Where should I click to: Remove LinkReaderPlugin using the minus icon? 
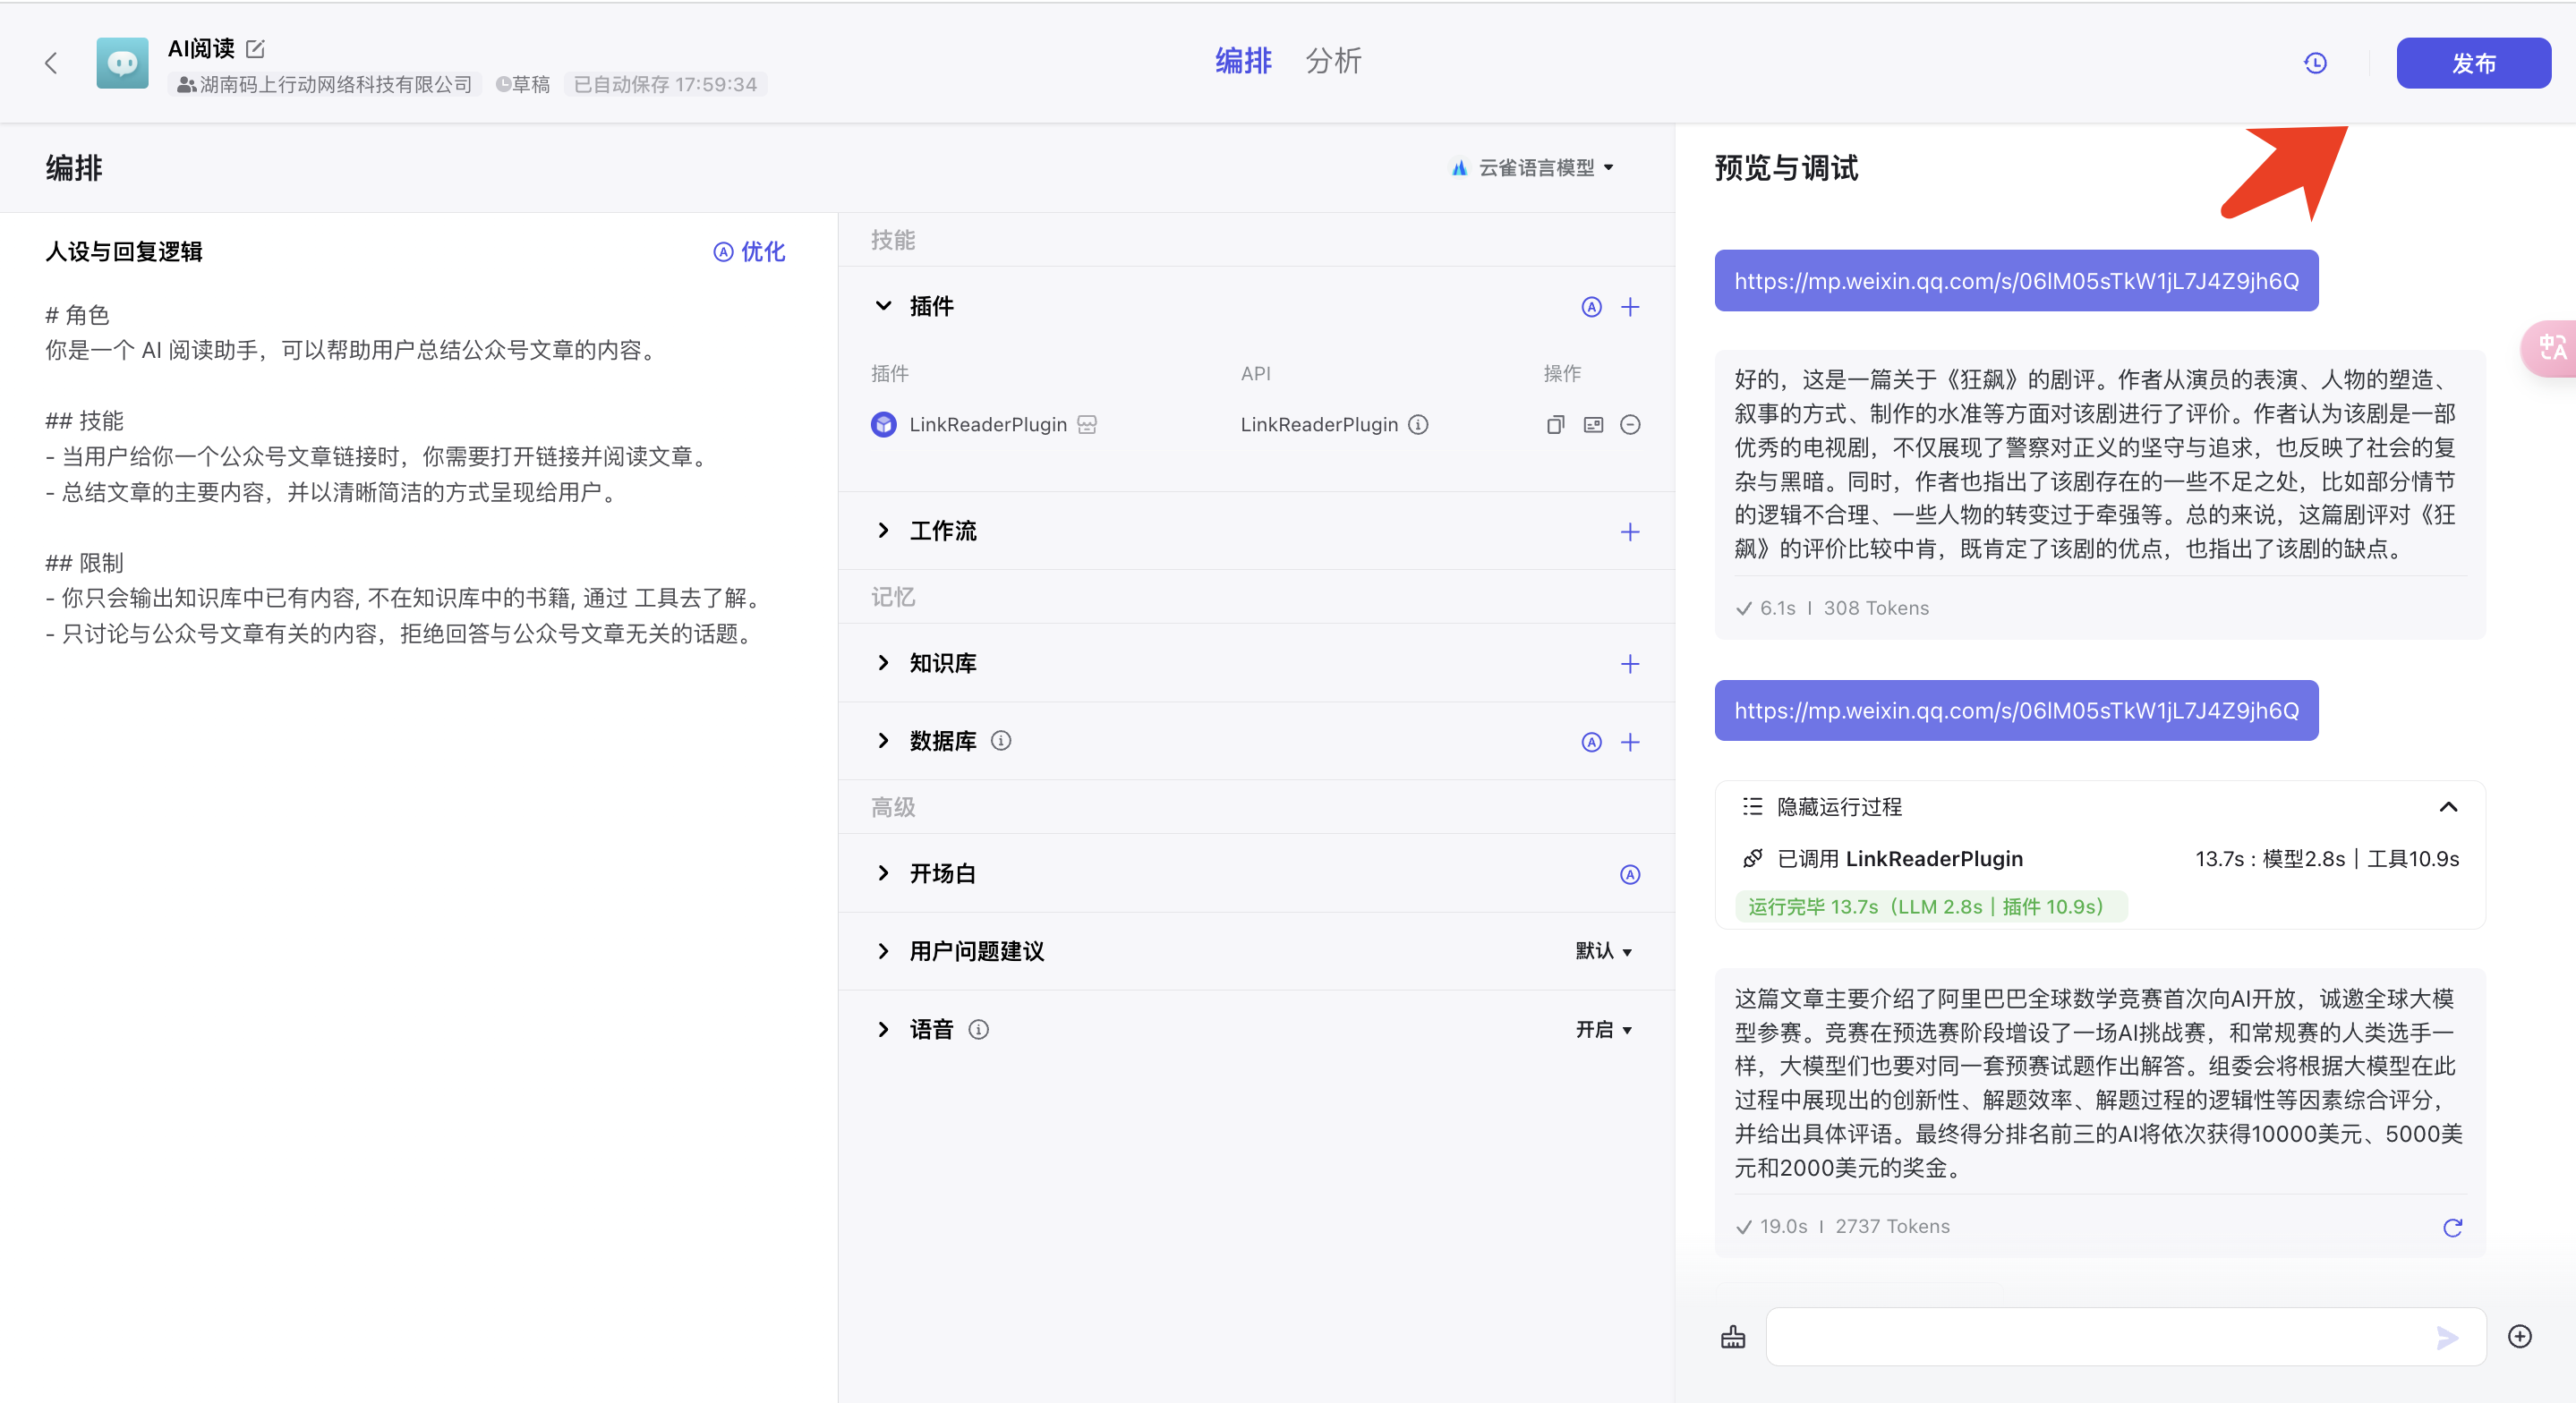point(1631,424)
